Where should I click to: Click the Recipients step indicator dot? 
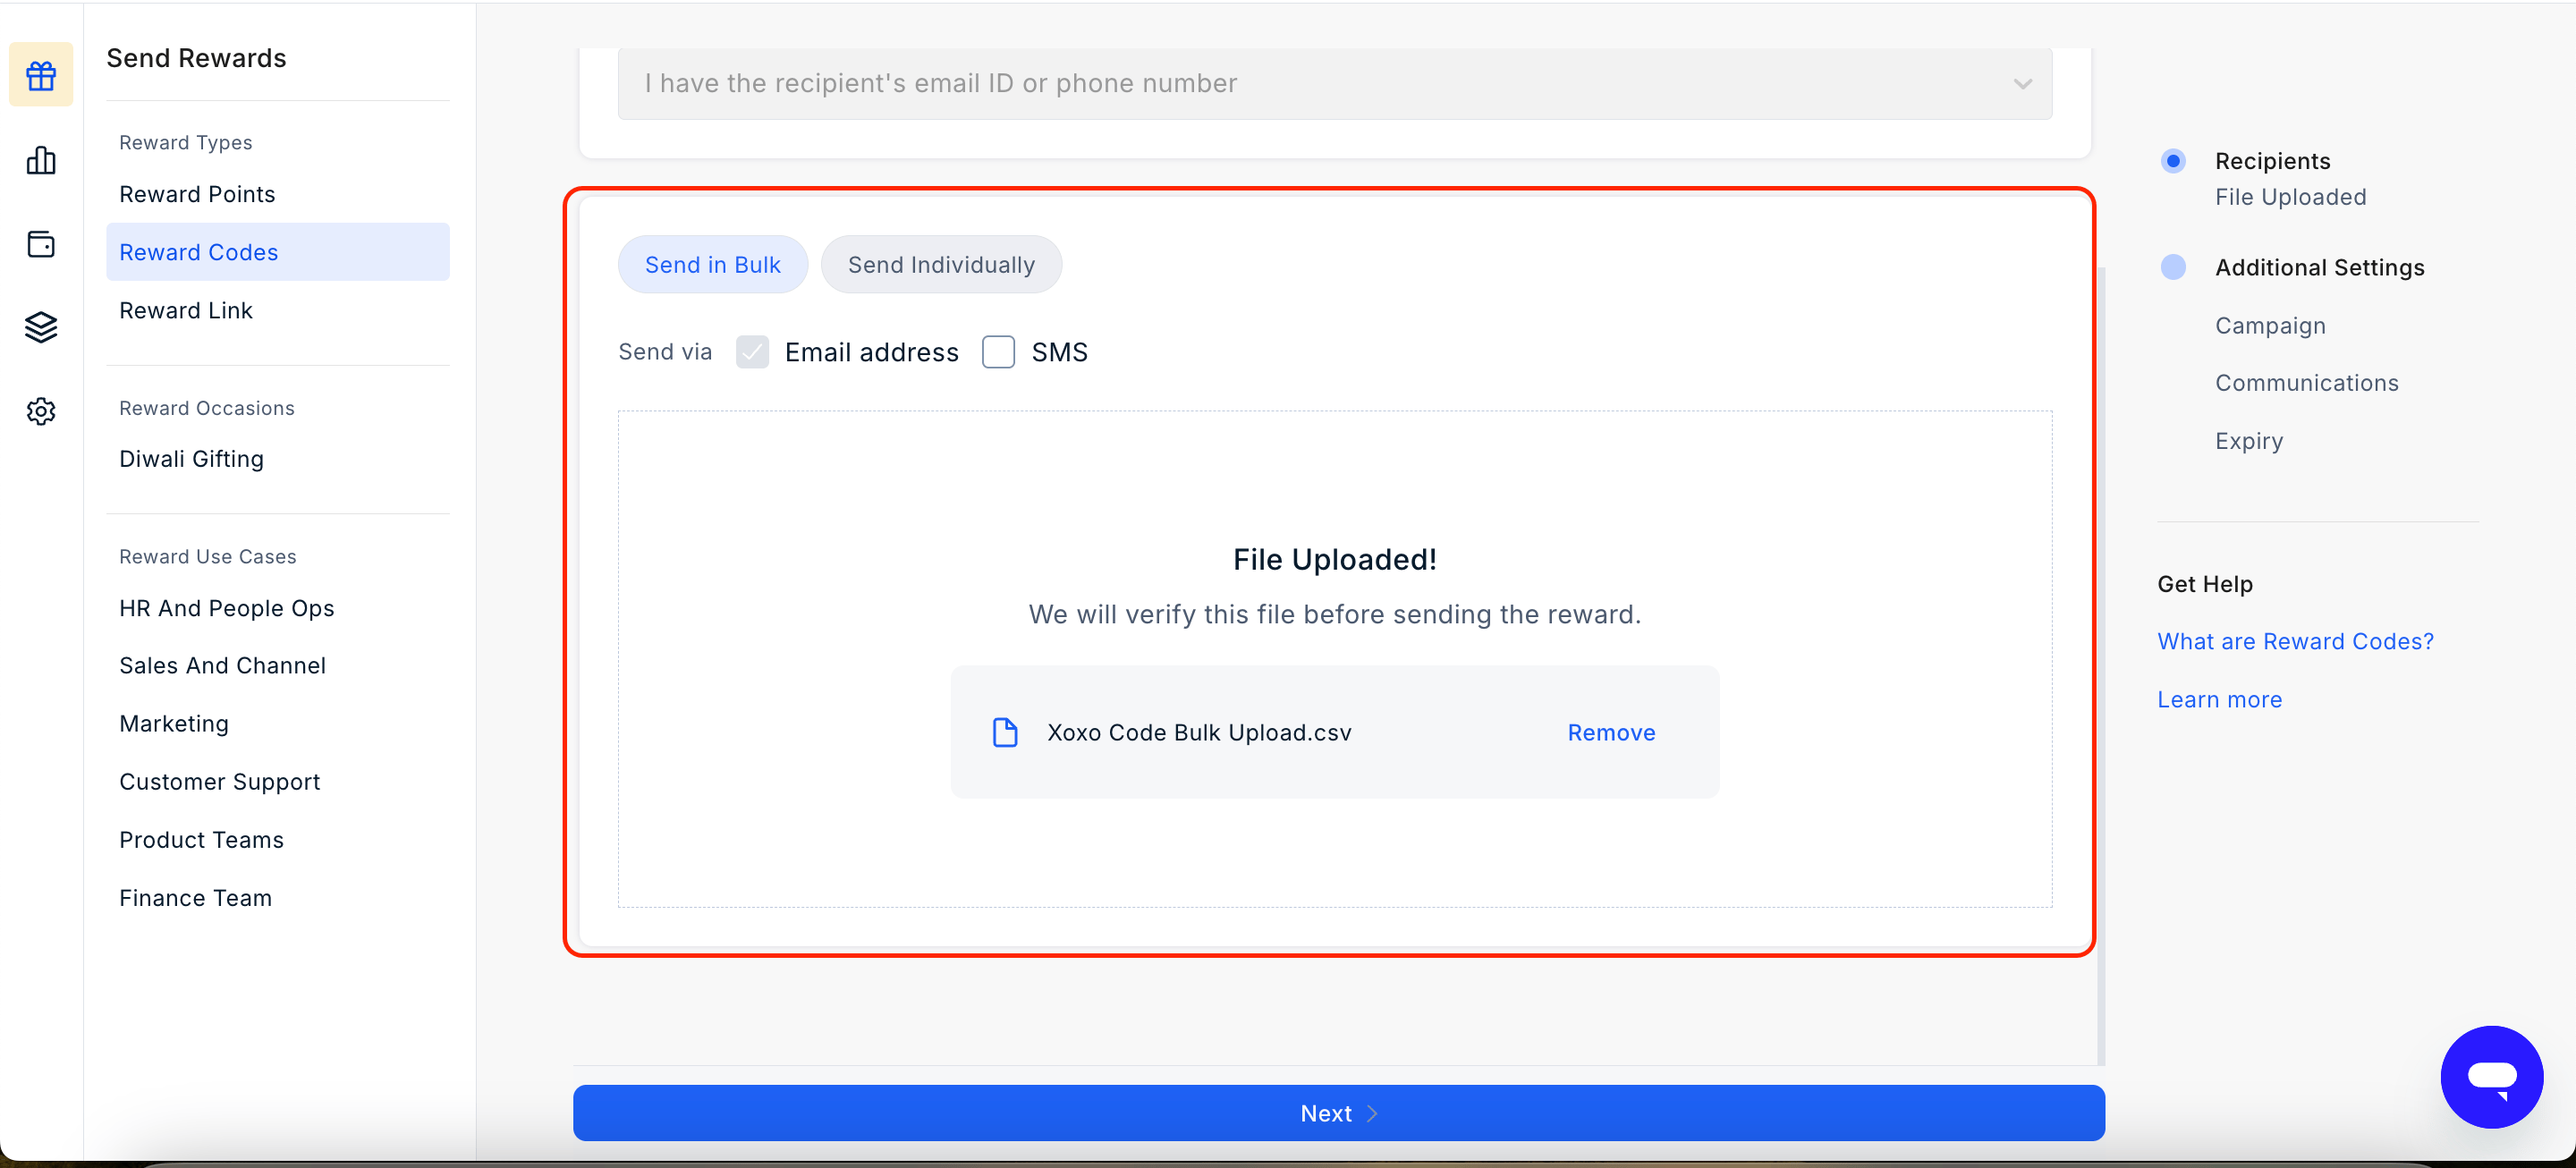2172,161
